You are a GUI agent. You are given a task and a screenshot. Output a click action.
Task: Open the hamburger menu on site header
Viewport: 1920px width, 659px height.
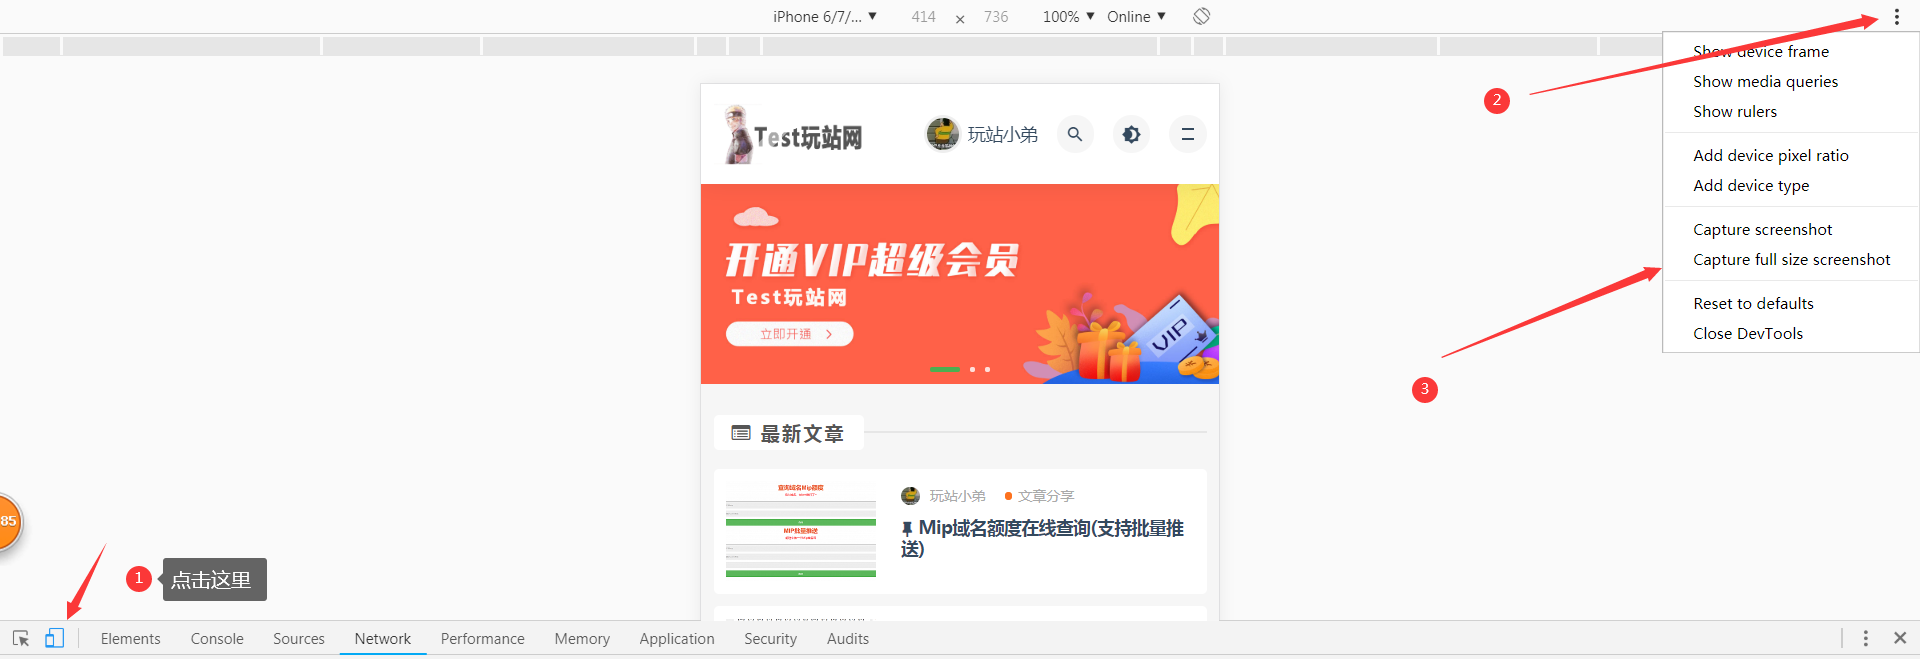pyautogui.click(x=1188, y=134)
